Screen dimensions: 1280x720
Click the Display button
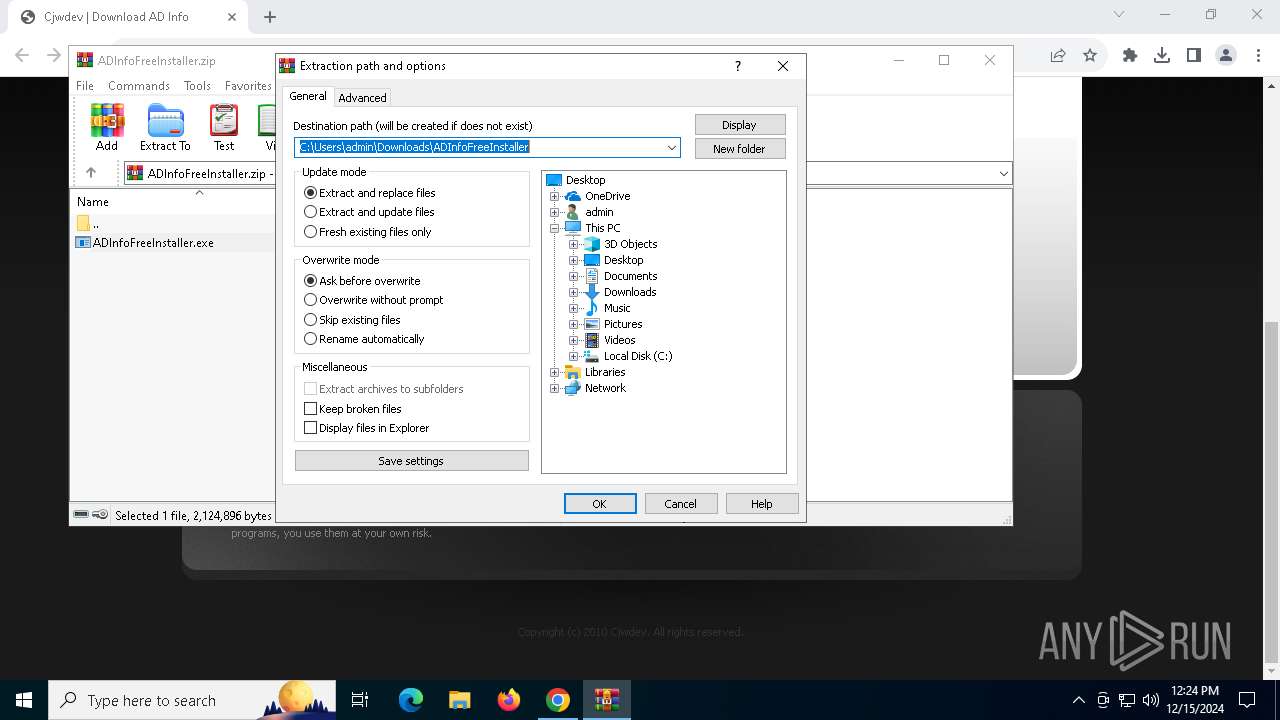[740, 125]
